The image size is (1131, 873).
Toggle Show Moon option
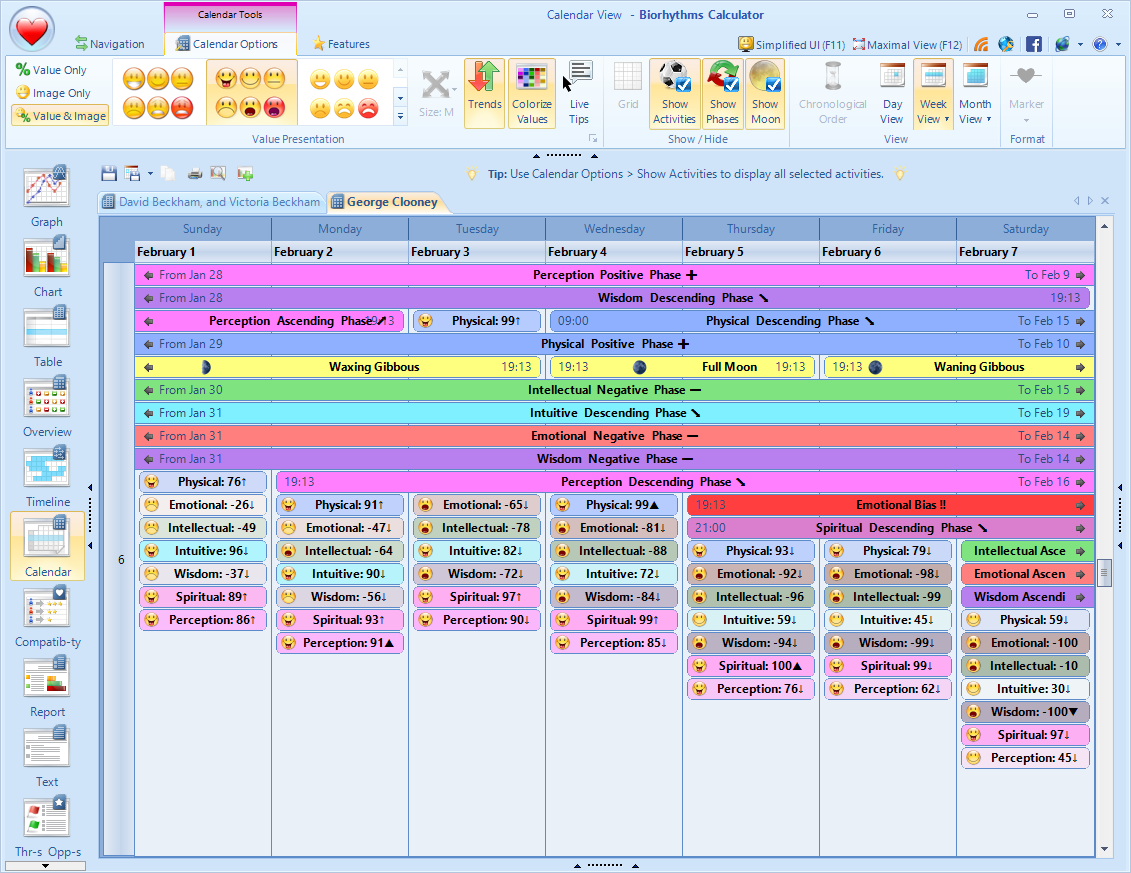765,94
